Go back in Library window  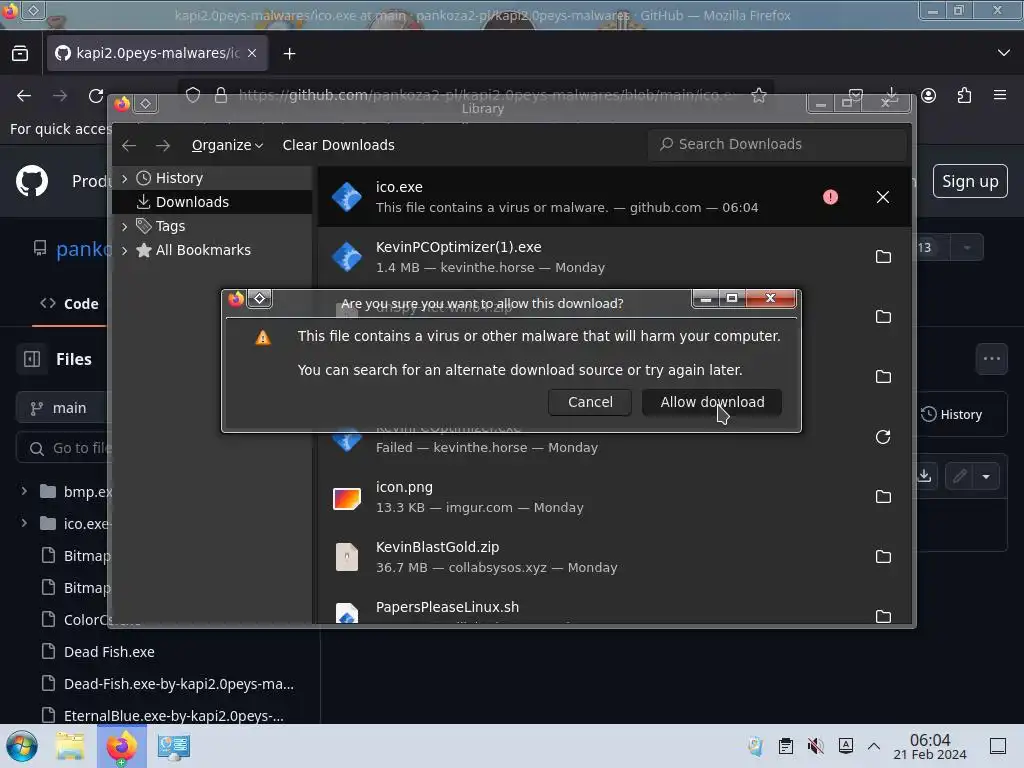point(129,145)
